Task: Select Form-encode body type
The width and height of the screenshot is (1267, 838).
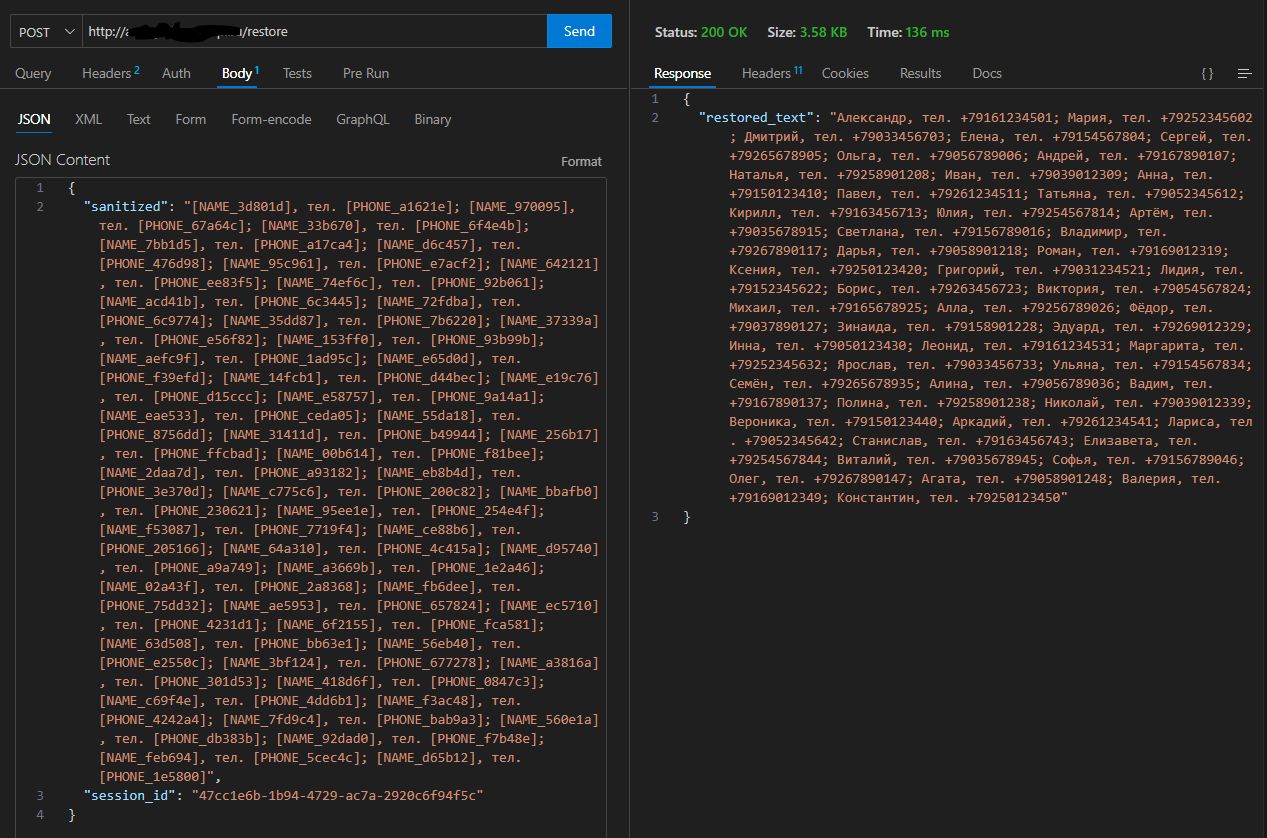Action: pos(271,120)
